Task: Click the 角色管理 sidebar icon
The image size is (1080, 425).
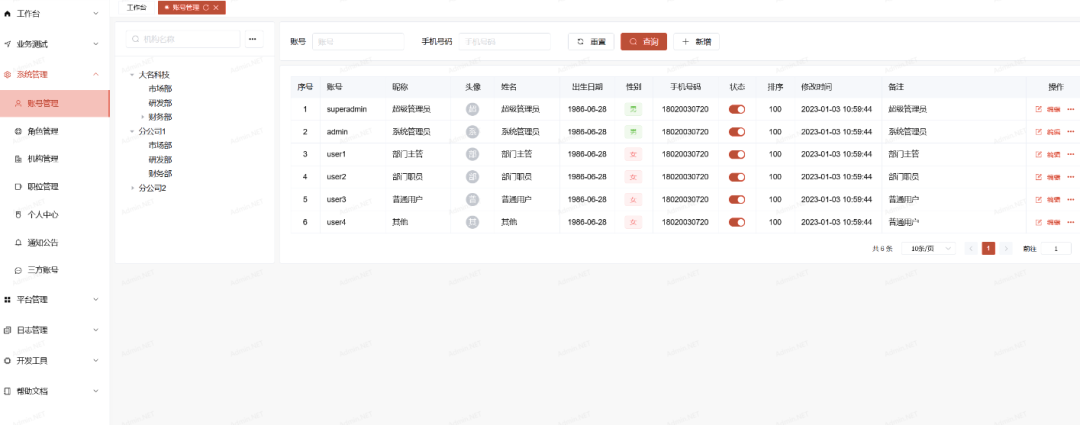Action: 18,132
